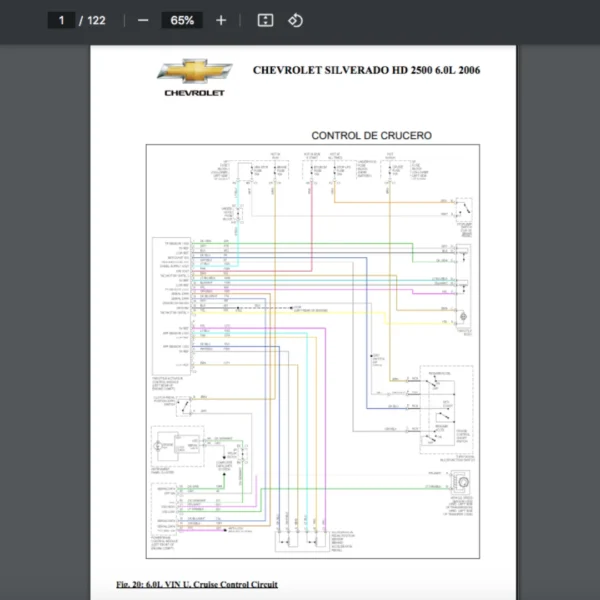Click the clutch pedal position switch symbol
Screen dimensions: 600x600
187,404
